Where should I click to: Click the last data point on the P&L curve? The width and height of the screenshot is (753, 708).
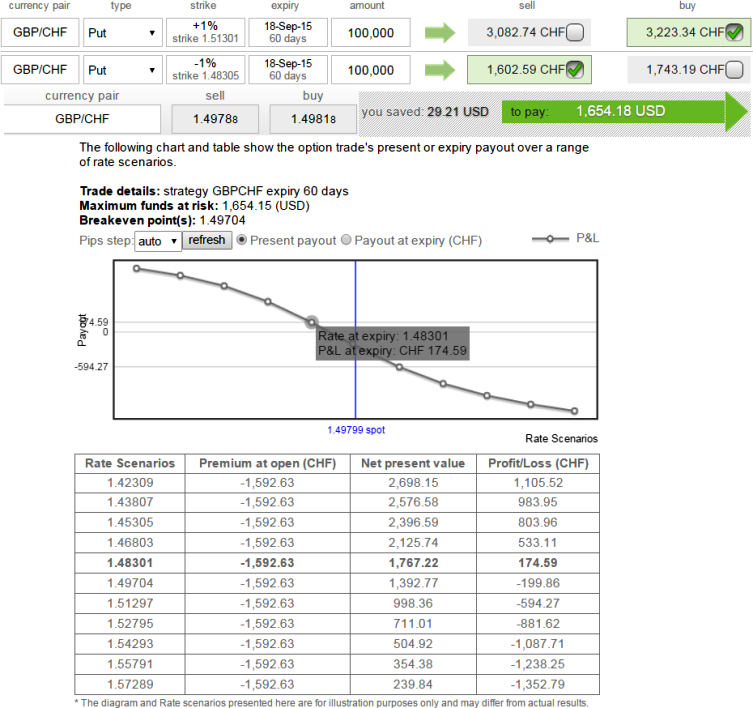pos(574,411)
